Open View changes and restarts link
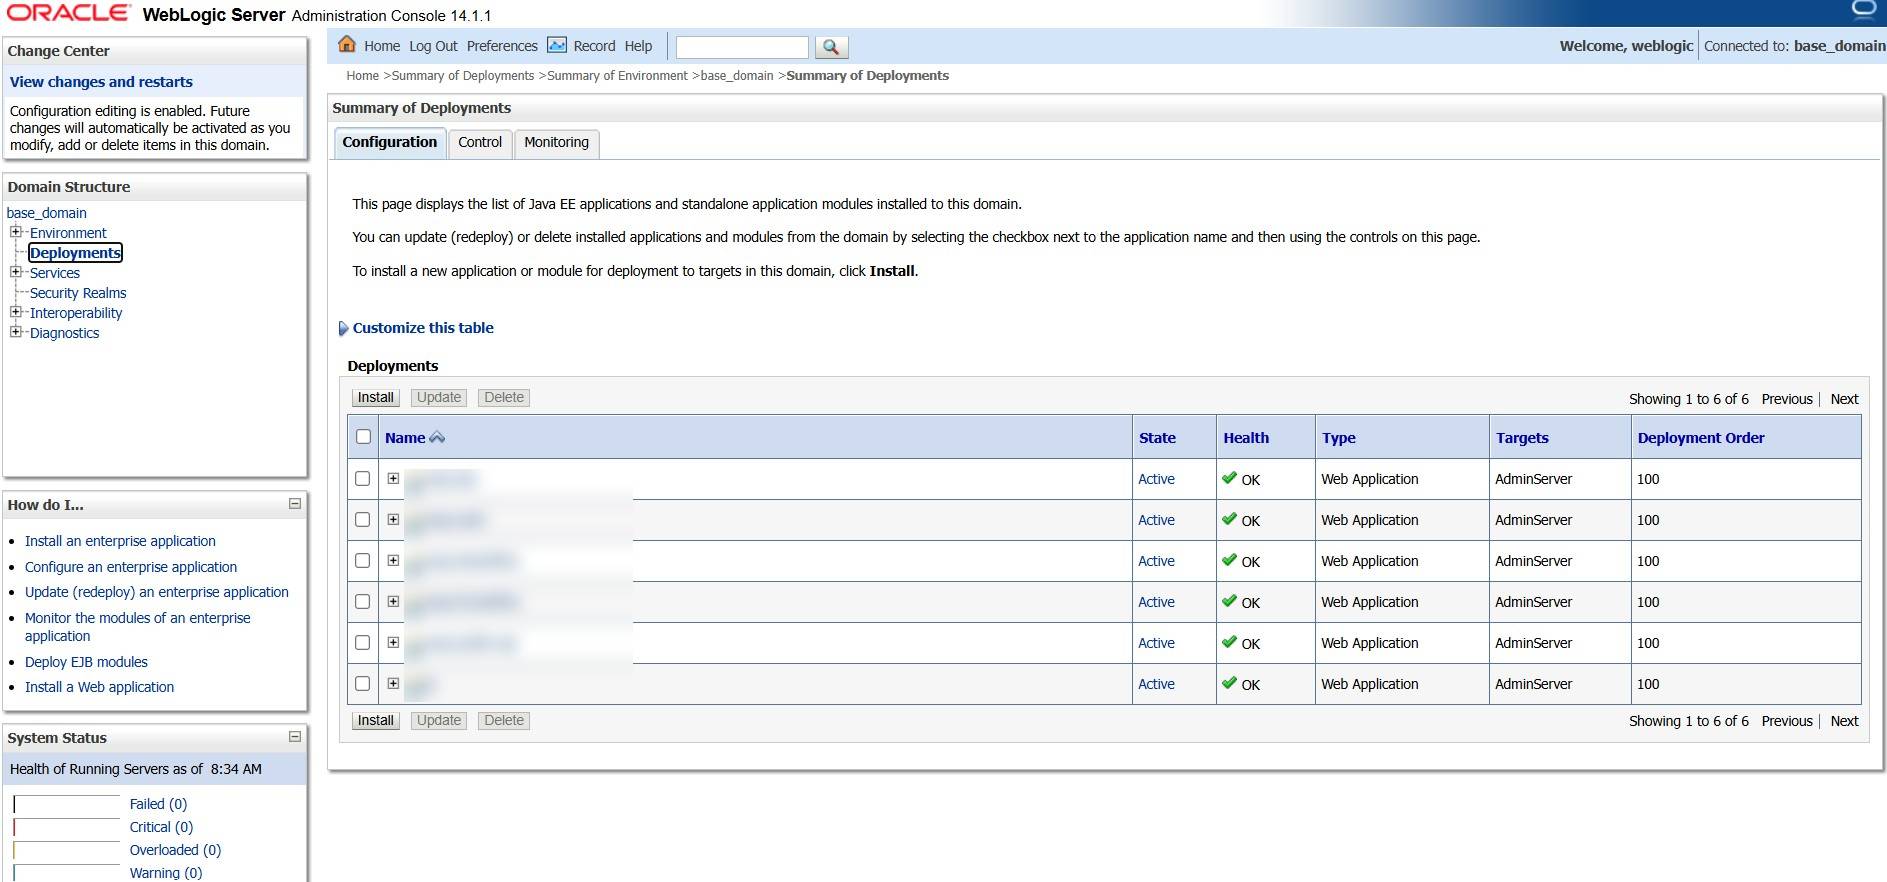The height and width of the screenshot is (882, 1887). 101,82
